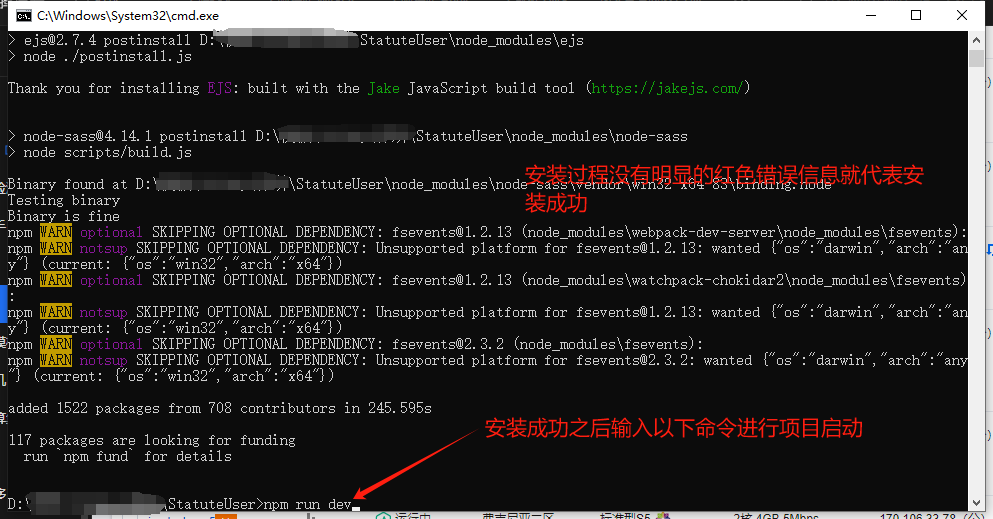Image resolution: width=993 pixels, height=519 pixels.
Task: Click the typed command npm run dev
Action: [x=307, y=504]
